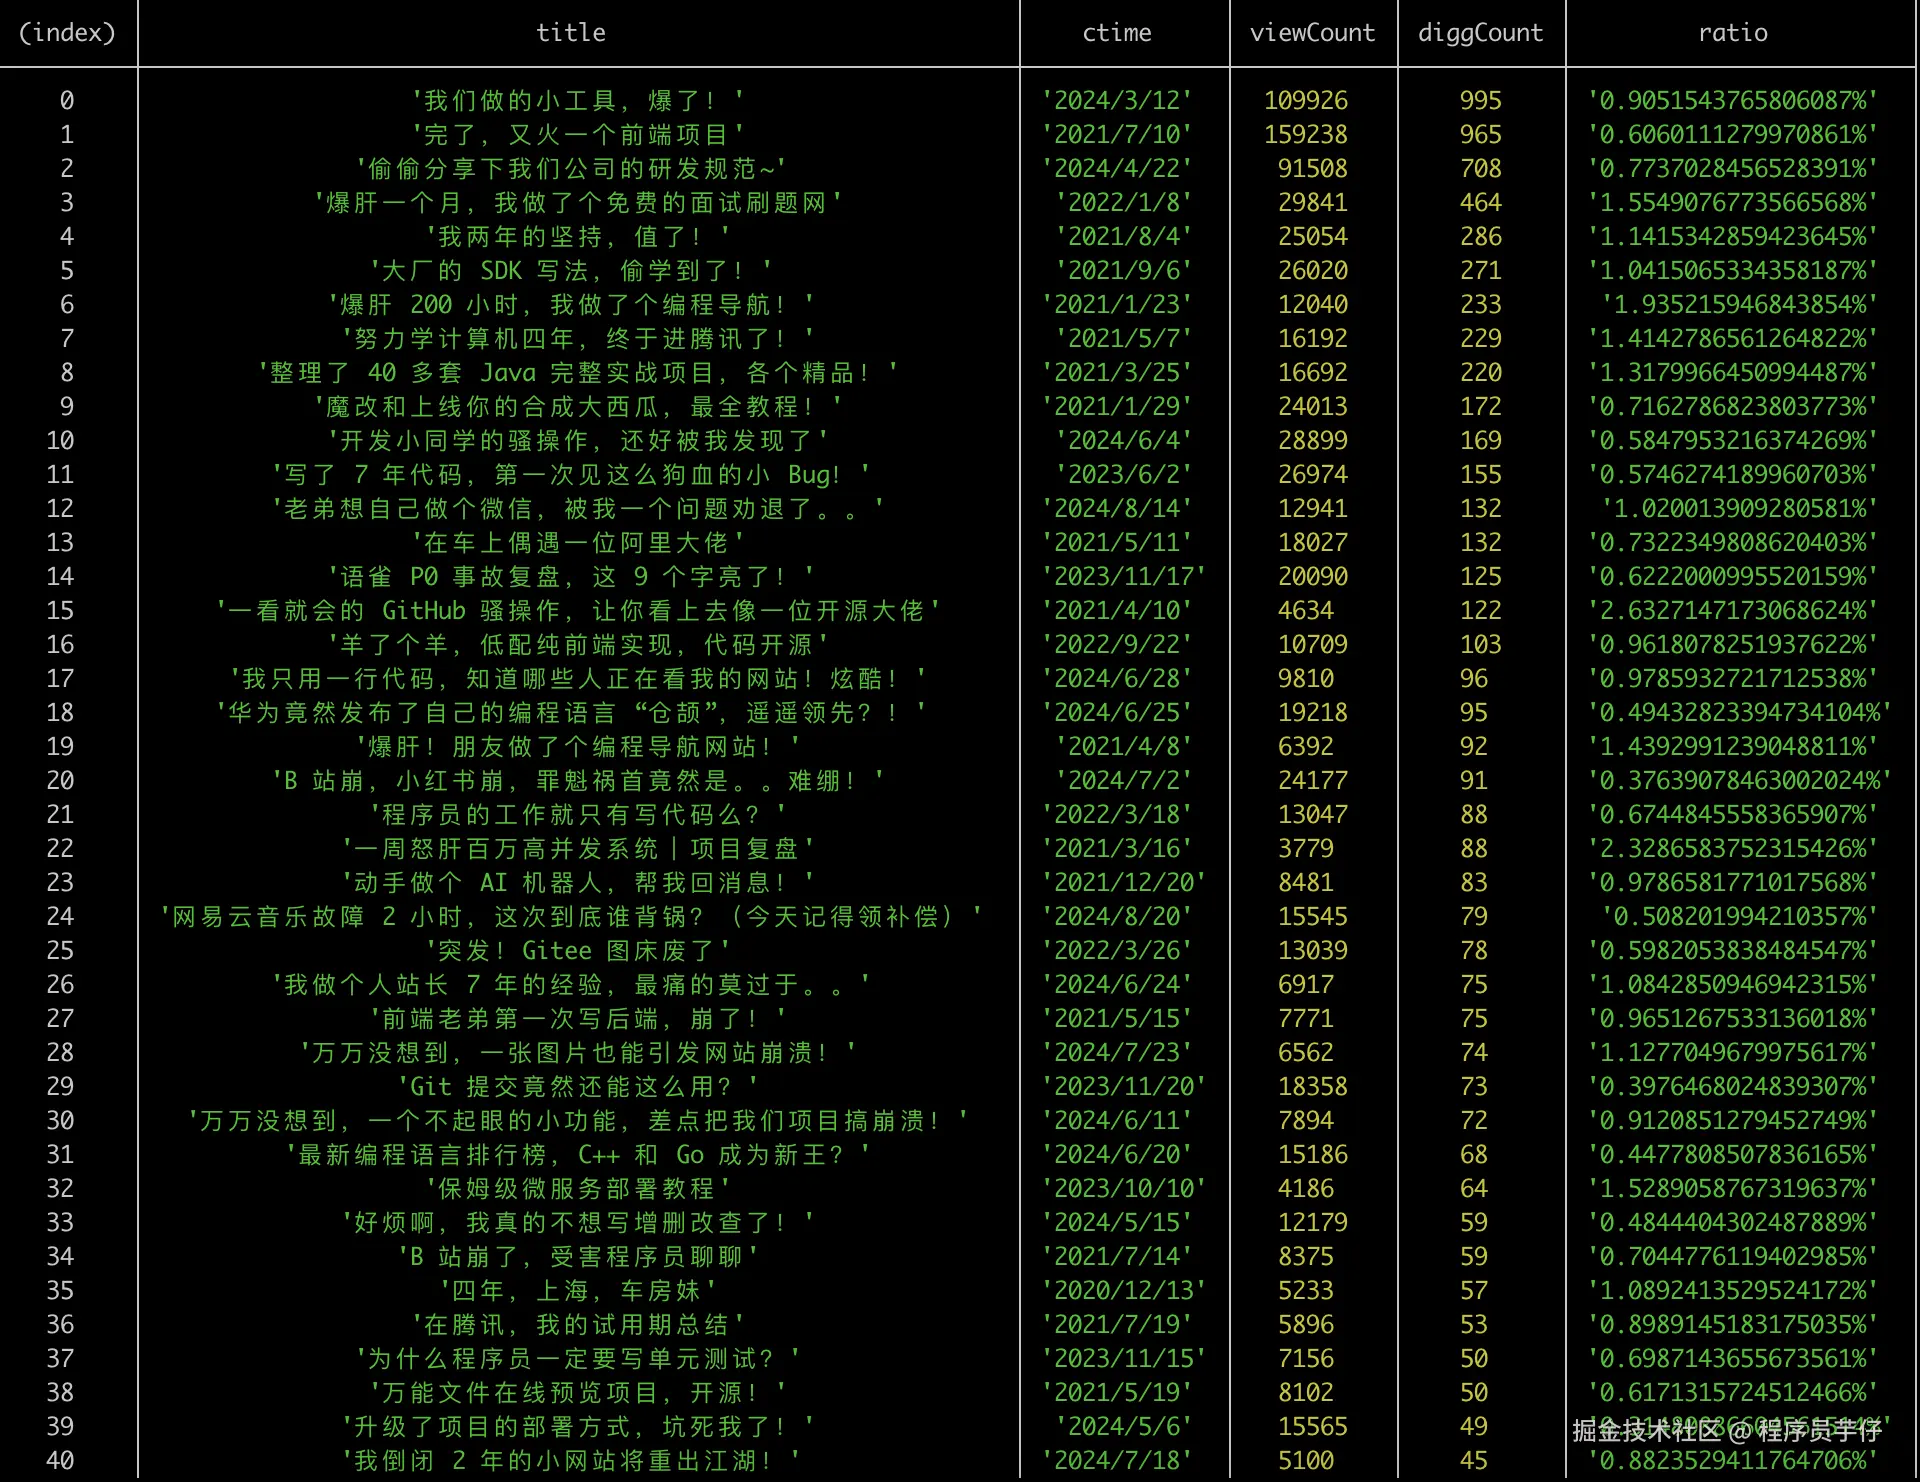
Task: Click the ratio column header
Action: coord(1733,33)
